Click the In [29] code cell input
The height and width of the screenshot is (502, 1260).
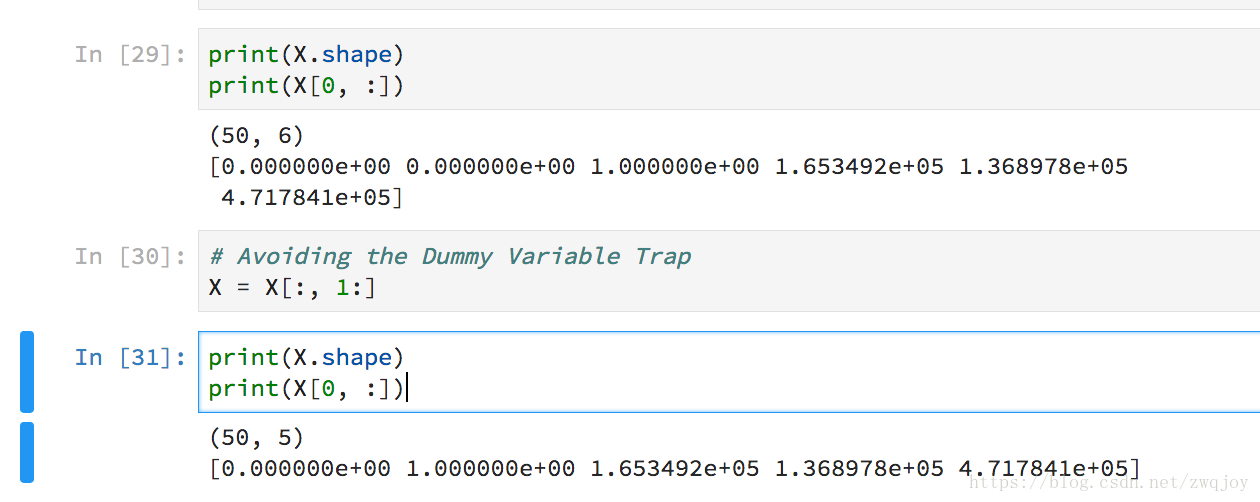coord(729,69)
